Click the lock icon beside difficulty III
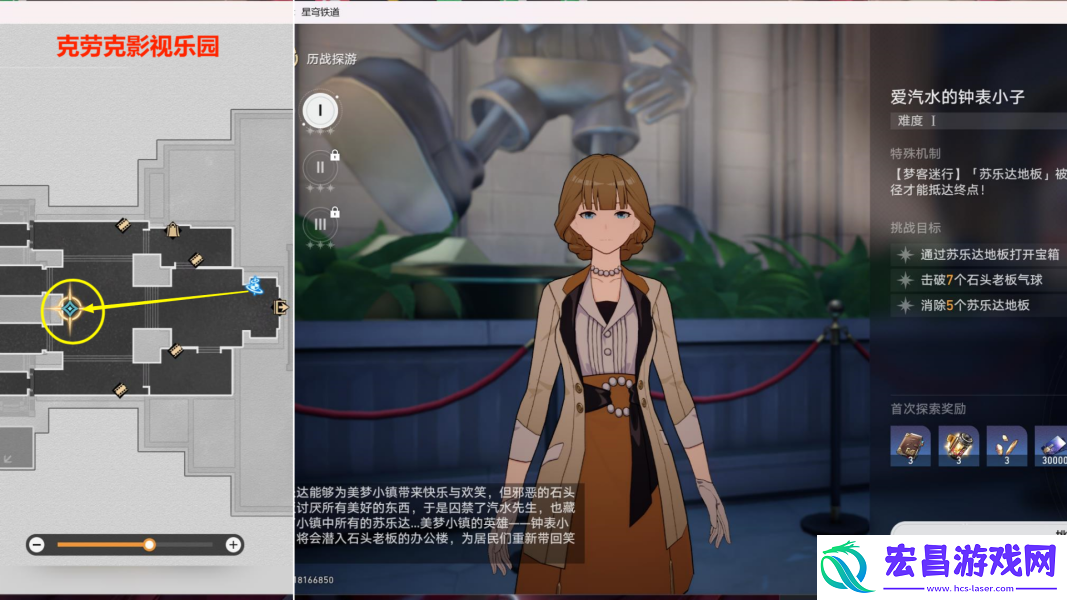 coord(335,212)
